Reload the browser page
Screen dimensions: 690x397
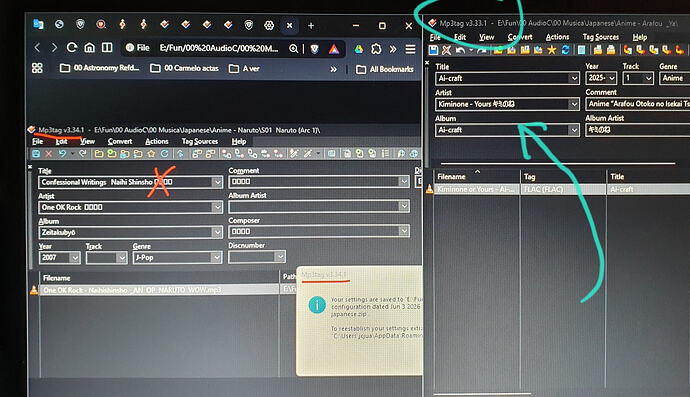click(x=72, y=48)
